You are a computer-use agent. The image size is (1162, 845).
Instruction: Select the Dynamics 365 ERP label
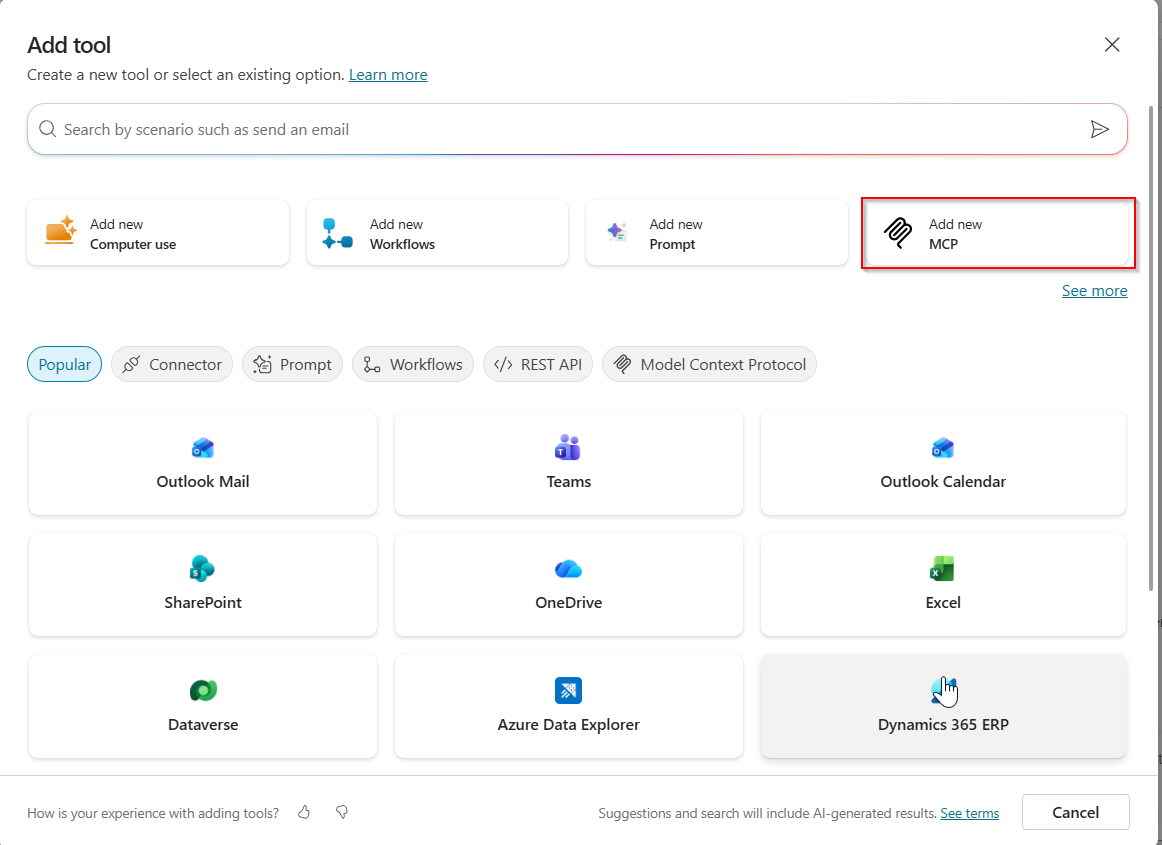[943, 725]
